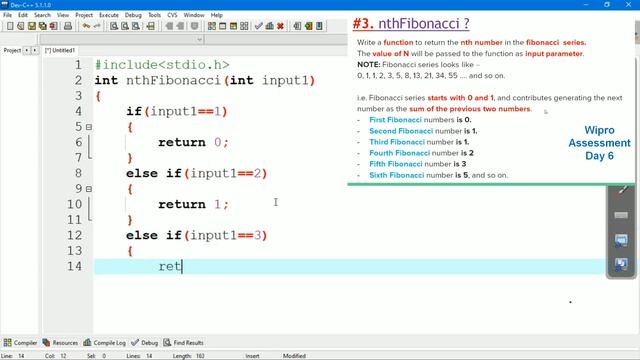Click 'return 0;' on line 6

[193, 142]
